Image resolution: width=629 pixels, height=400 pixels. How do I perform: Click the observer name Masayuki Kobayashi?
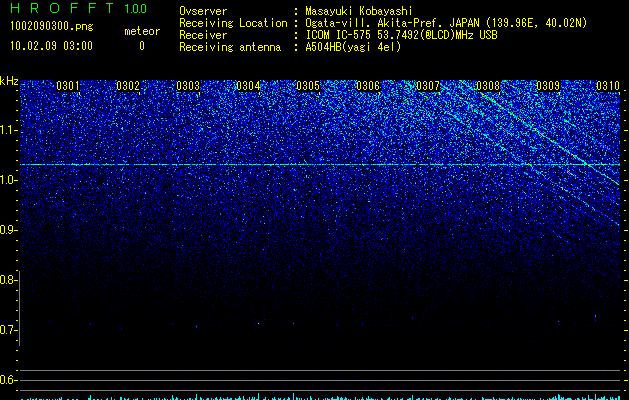coord(358,11)
